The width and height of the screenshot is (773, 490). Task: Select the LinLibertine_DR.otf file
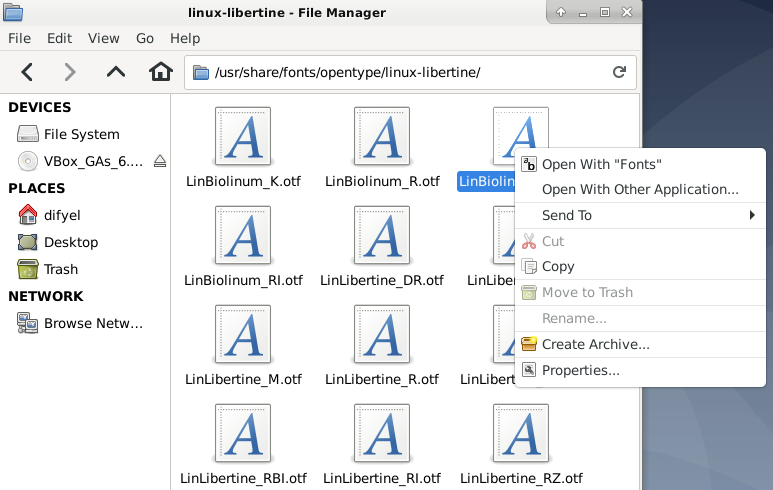(x=382, y=246)
